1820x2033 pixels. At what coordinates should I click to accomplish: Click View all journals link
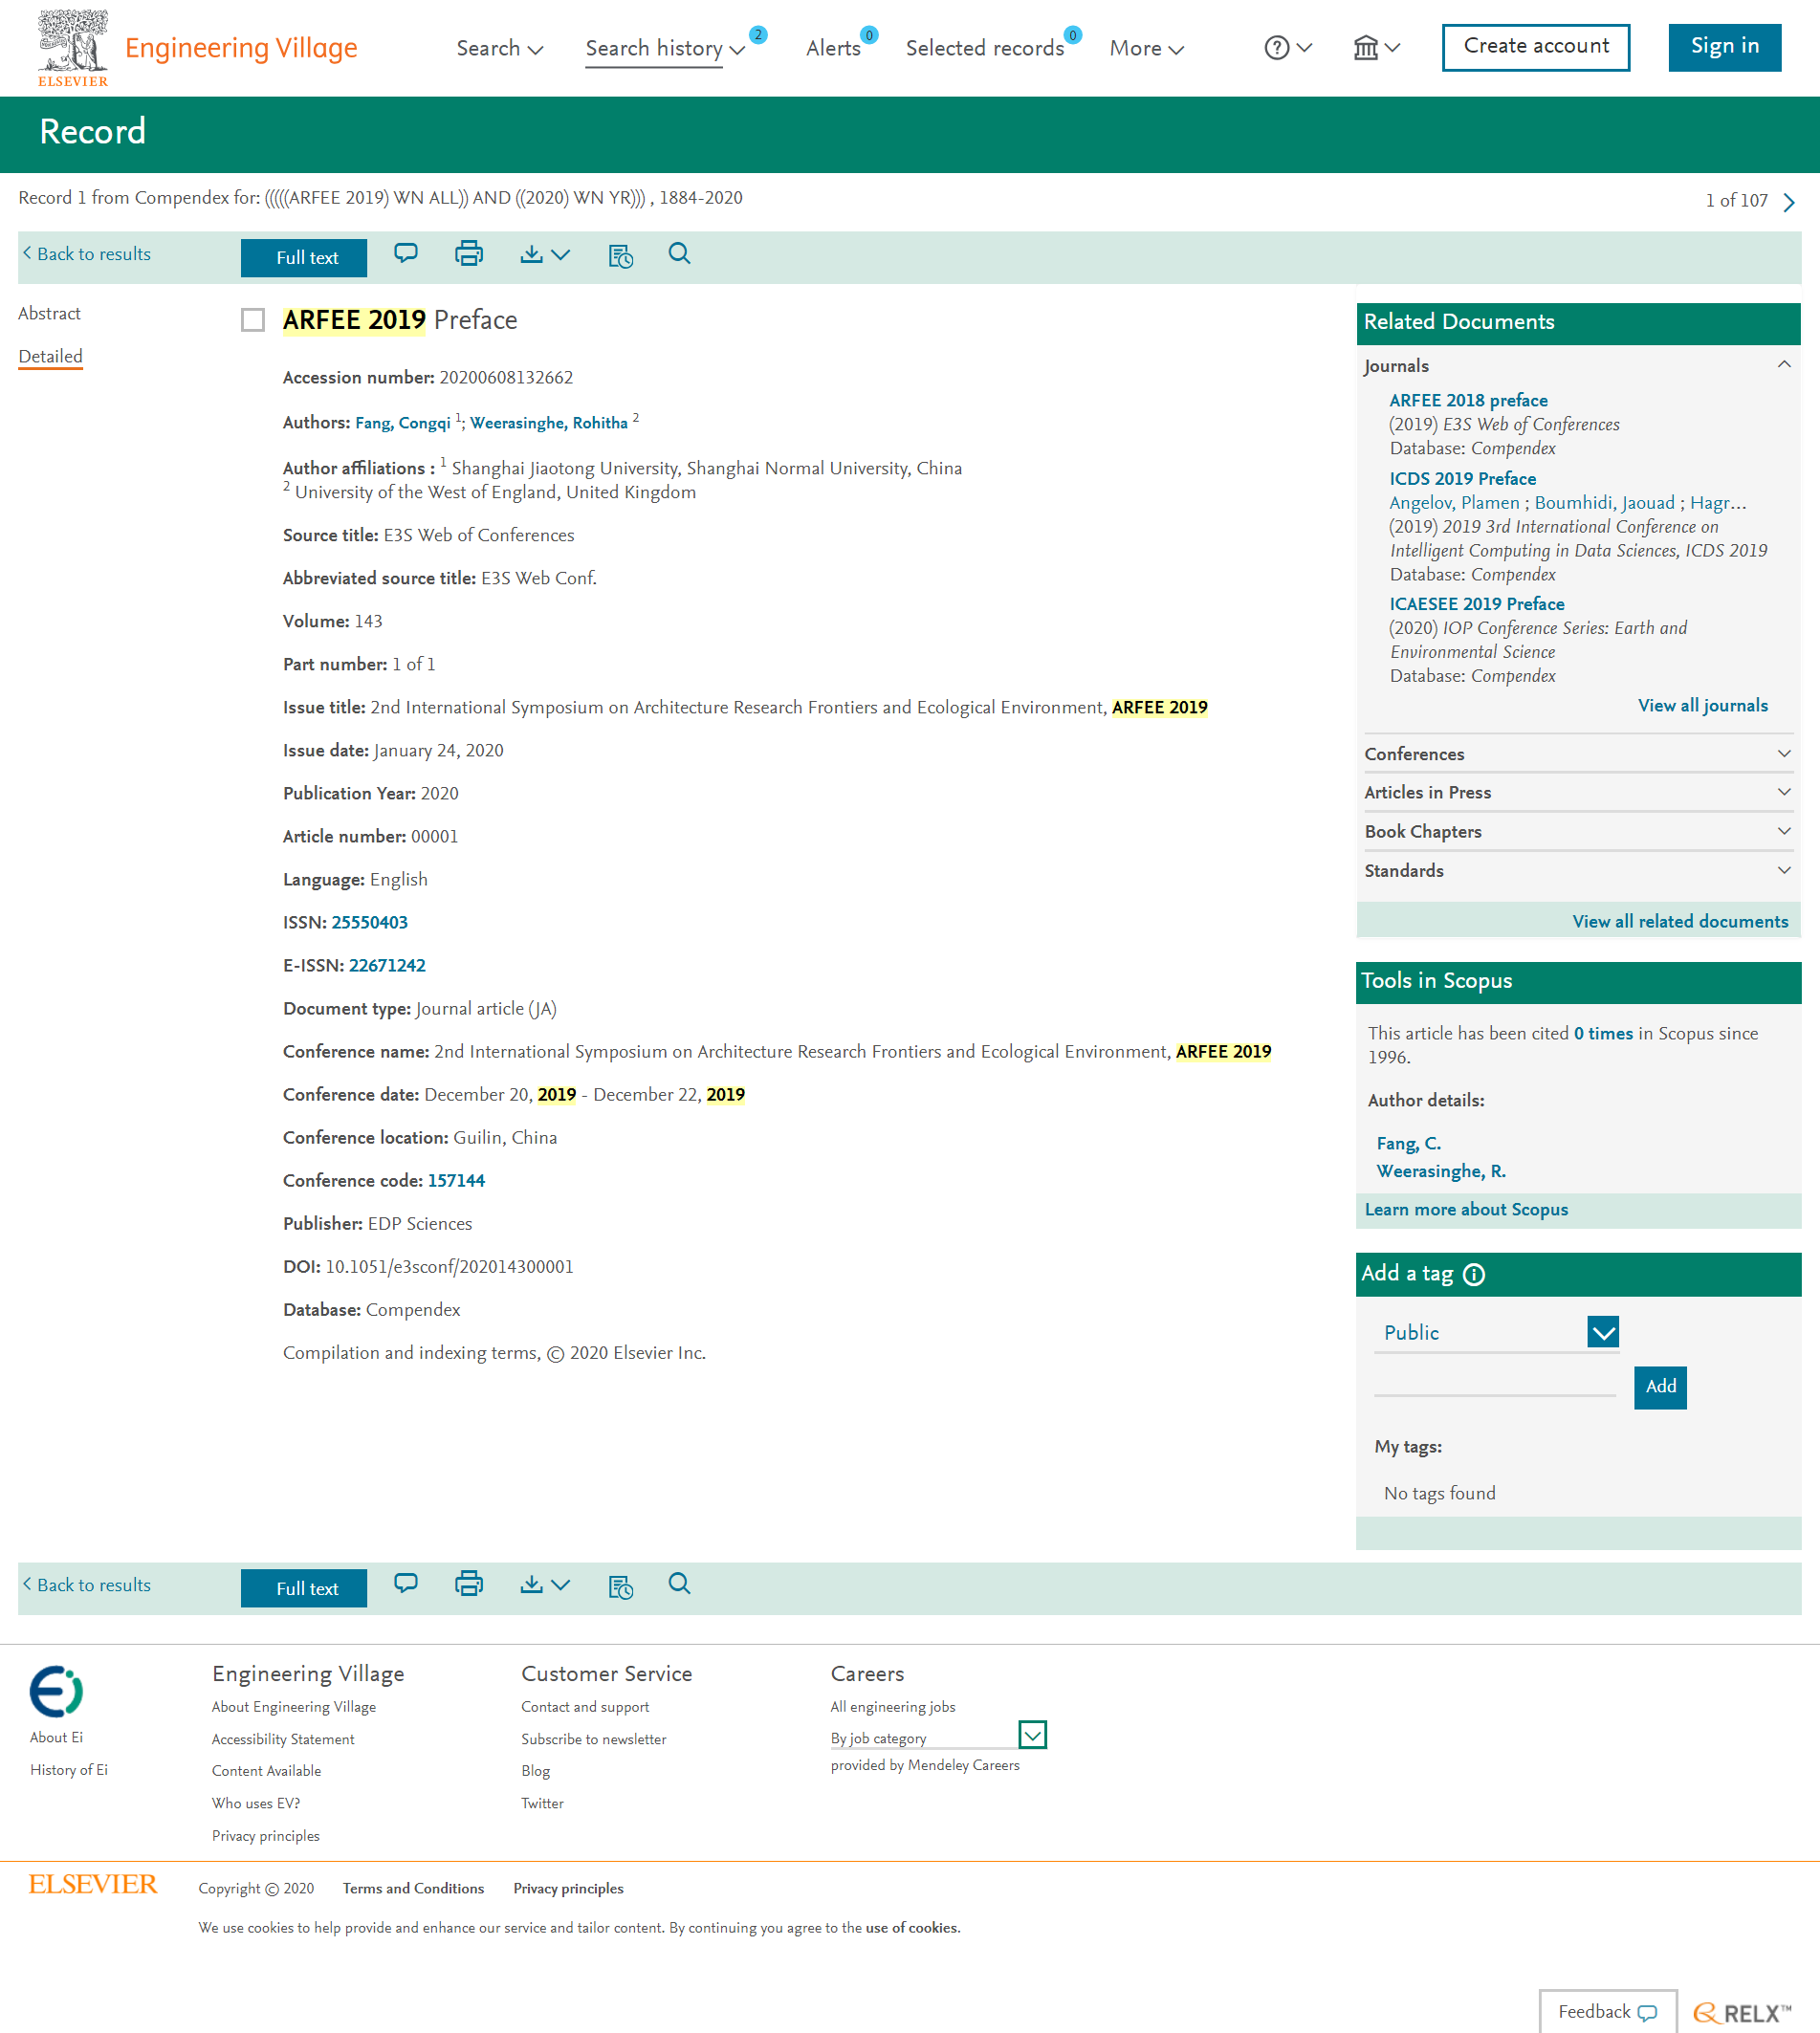1702,705
